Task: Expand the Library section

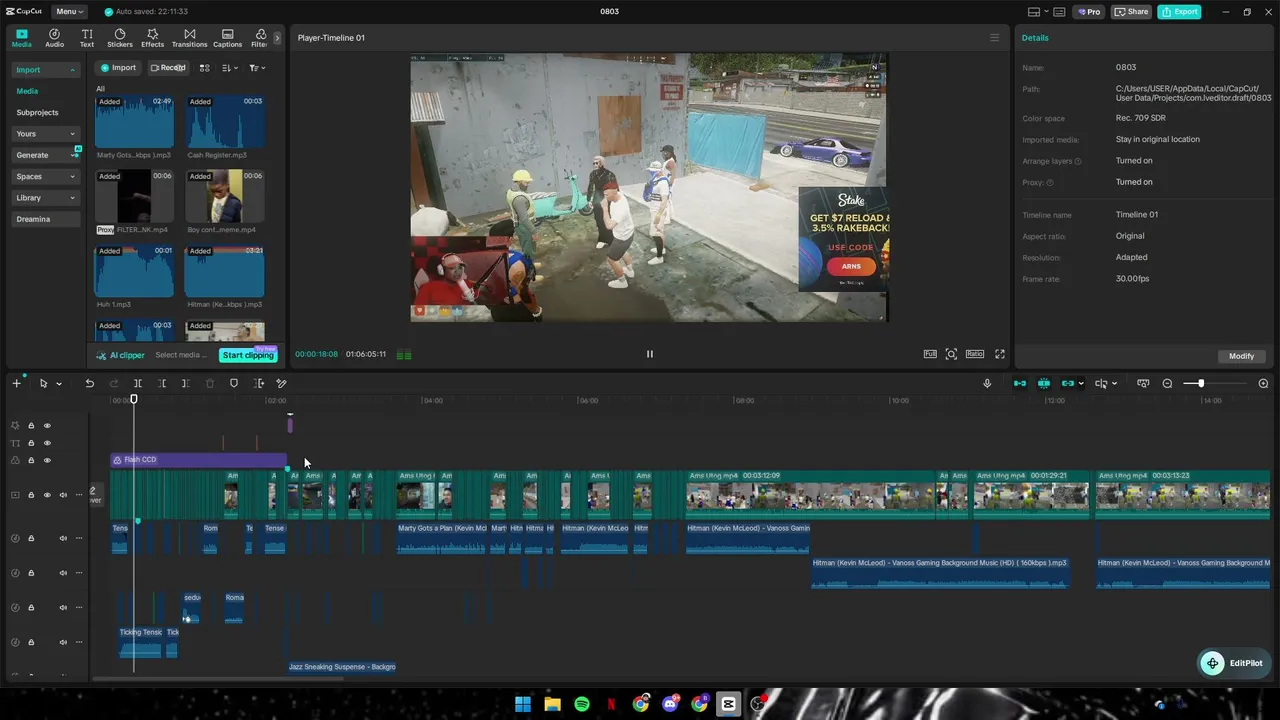Action: [46, 198]
